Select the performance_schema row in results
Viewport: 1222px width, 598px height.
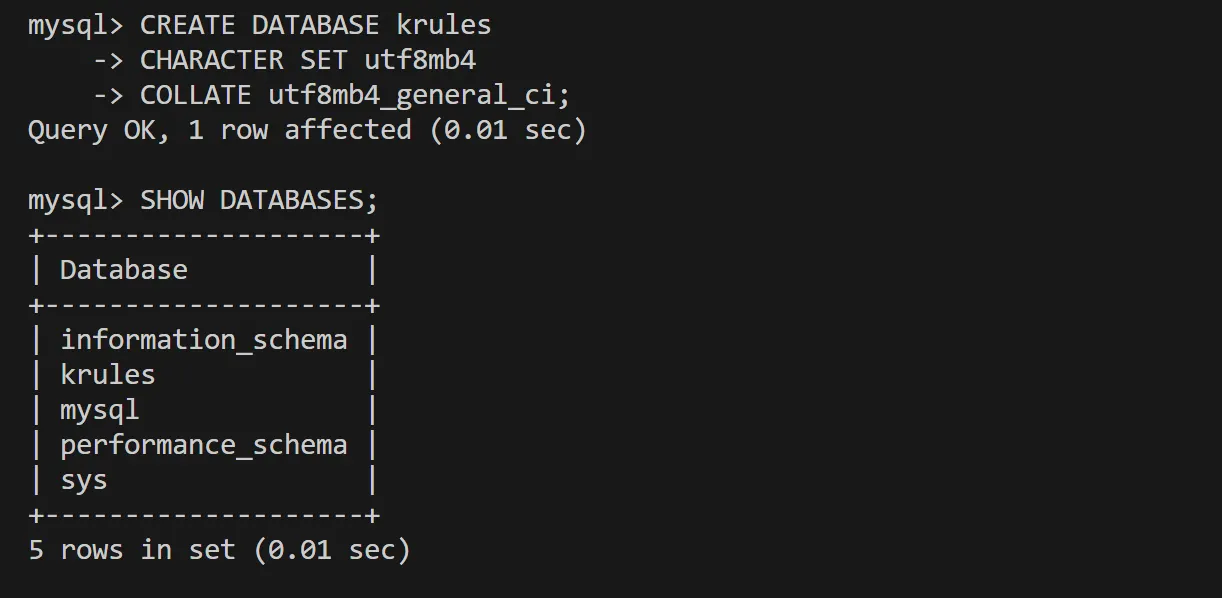pyautogui.click(x=204, y=445)
